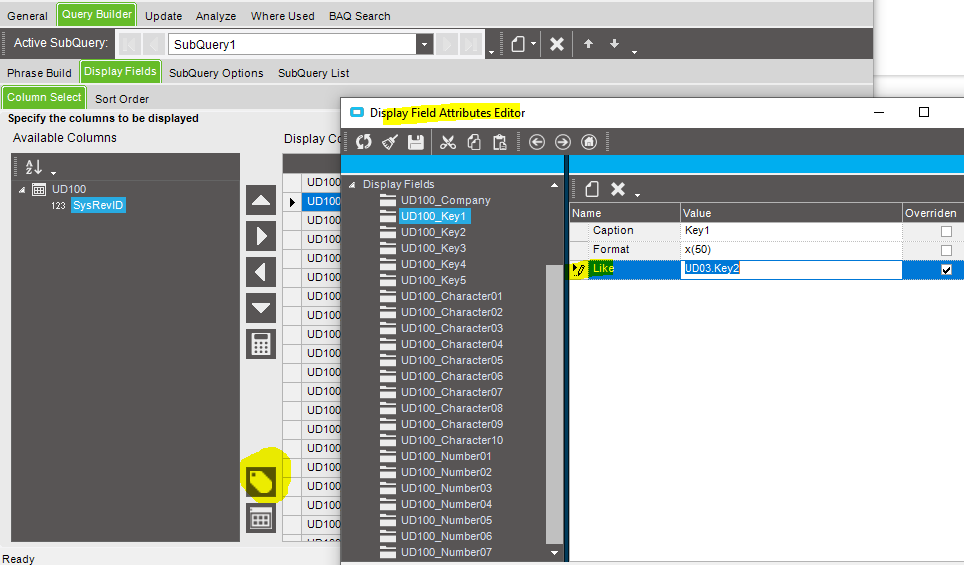Image resolution: width=964 pixels, height=565 pixels.
Task: Switch to Sort Order tab
Action: [x=122, y=99]
